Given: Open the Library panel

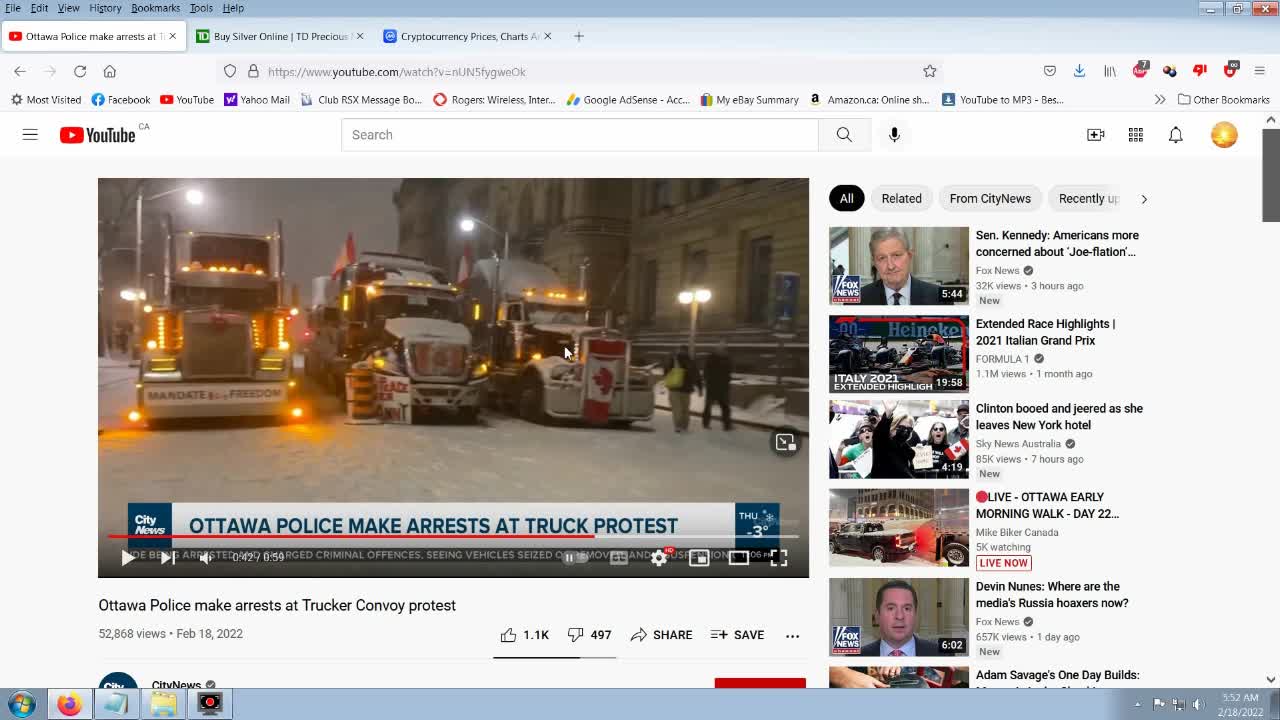Looking at the screenshot, I should coord(1110,71).
